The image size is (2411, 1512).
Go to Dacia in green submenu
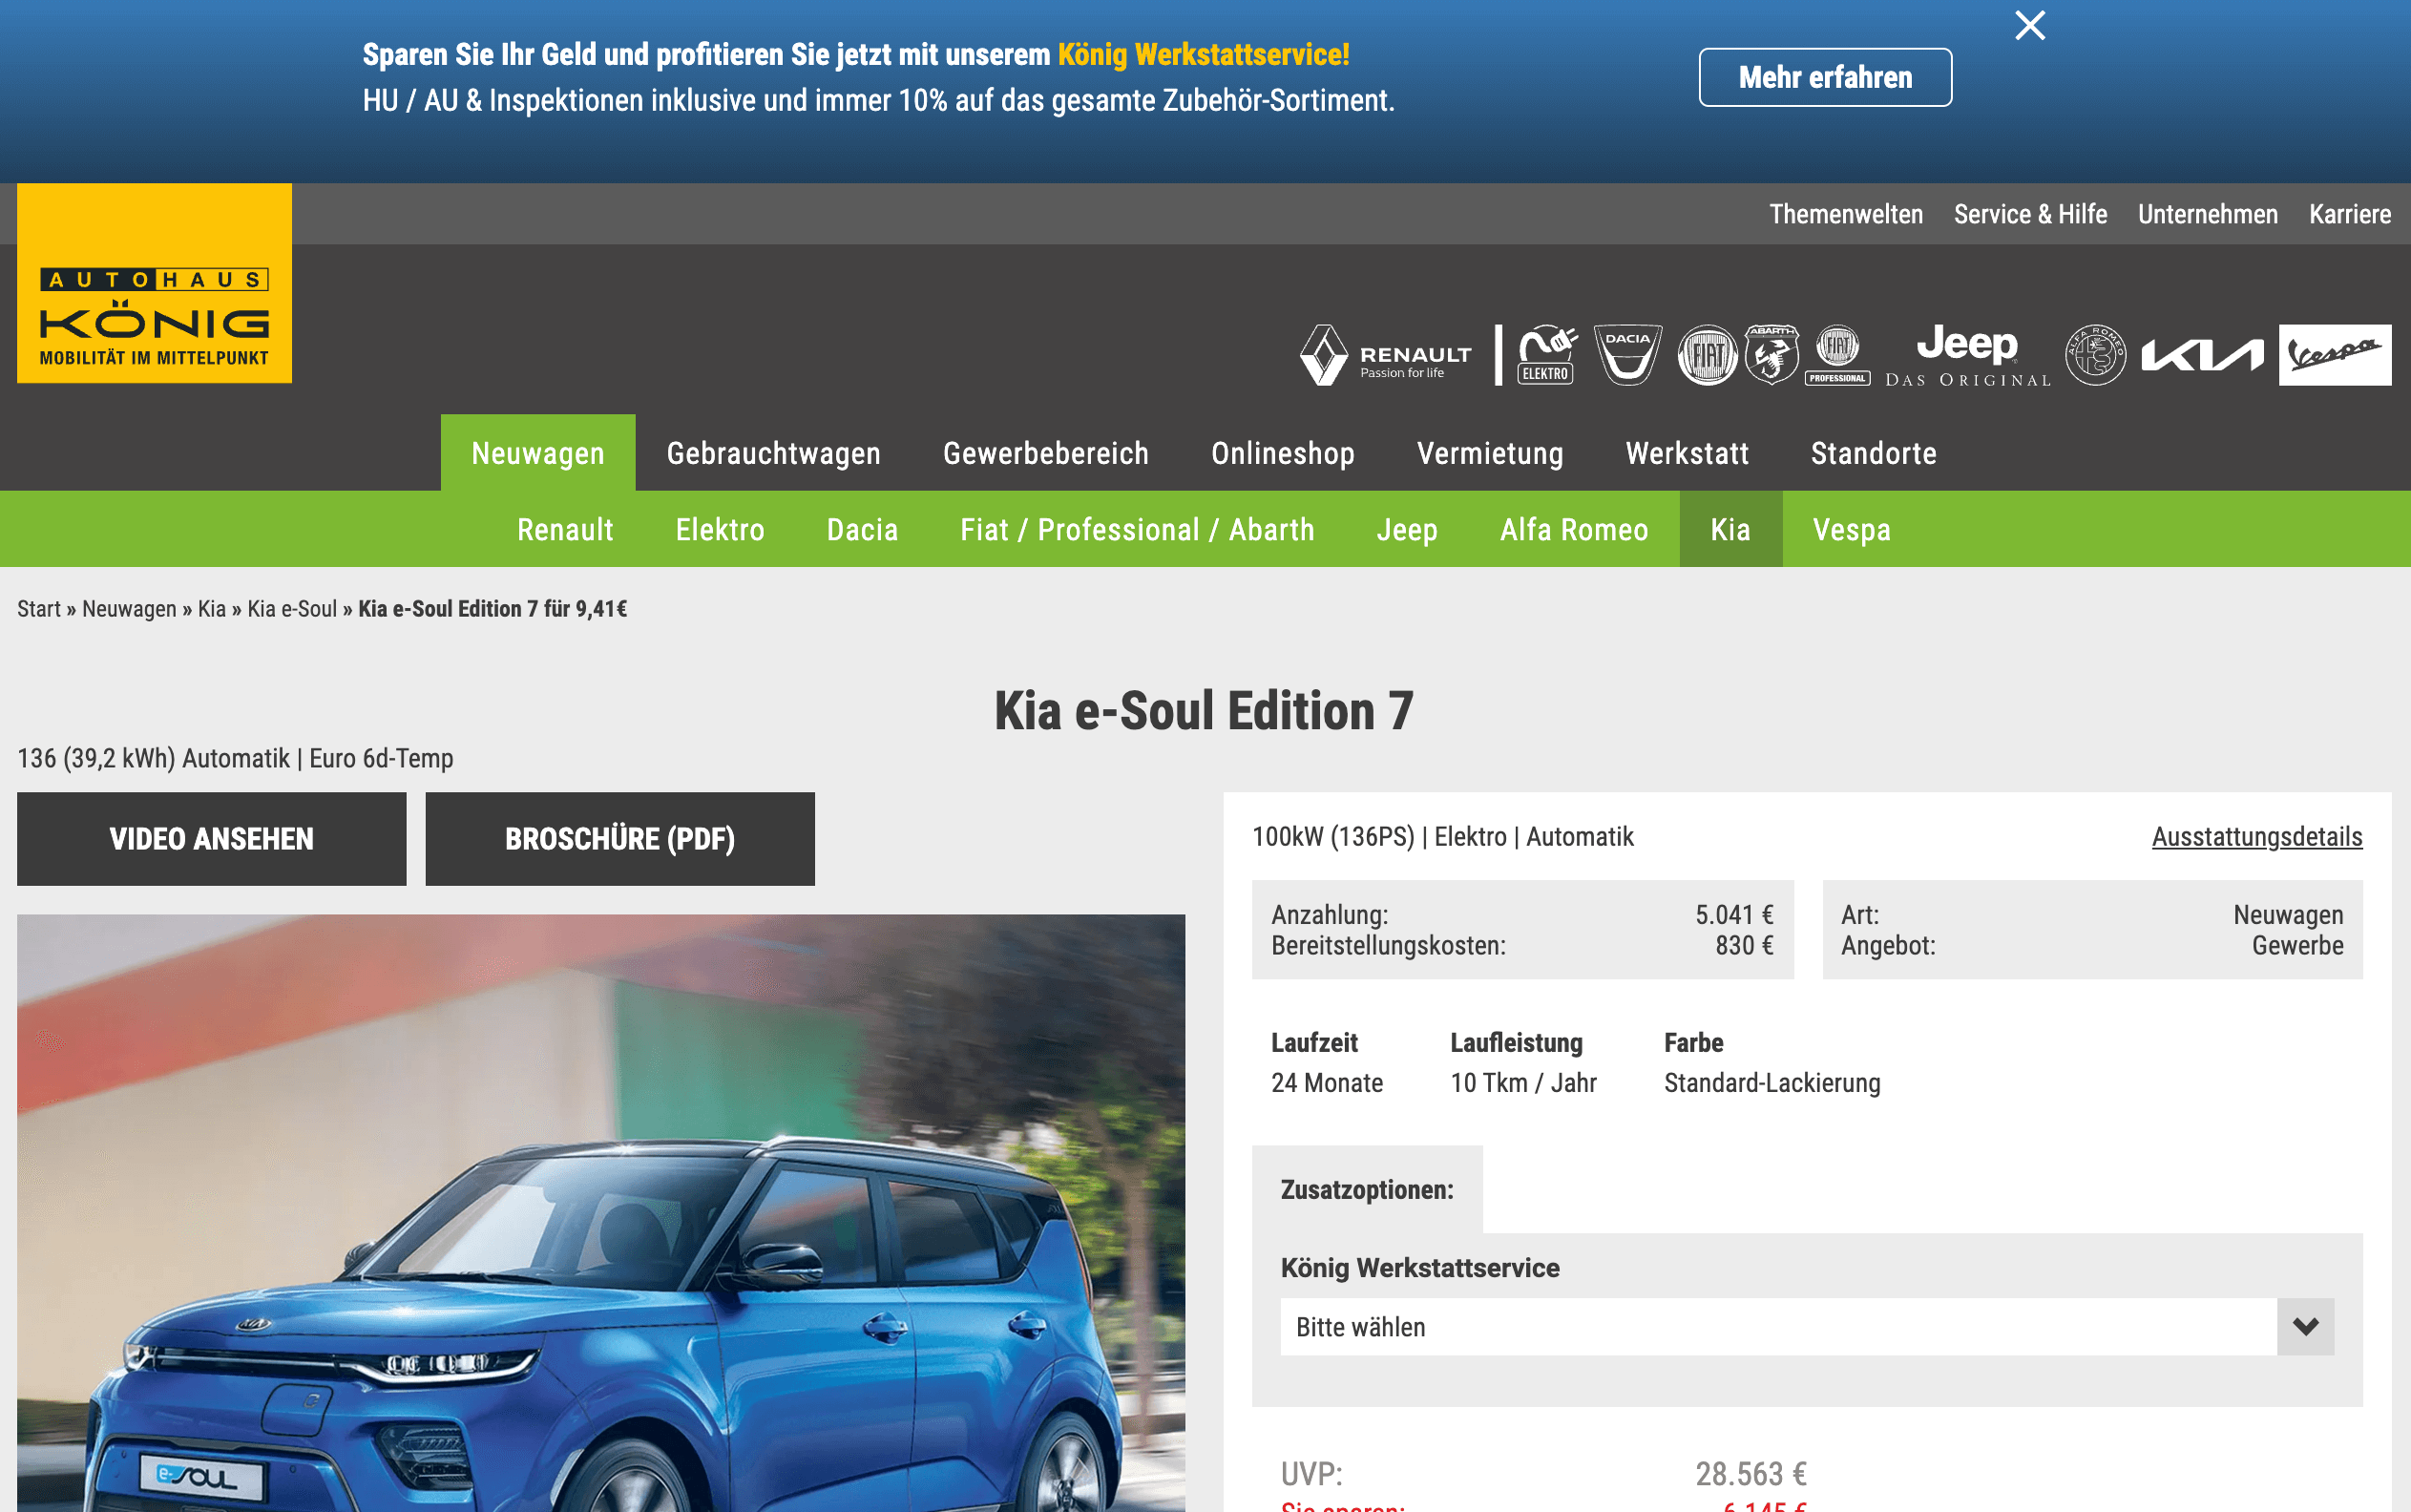tap(862, 529)
